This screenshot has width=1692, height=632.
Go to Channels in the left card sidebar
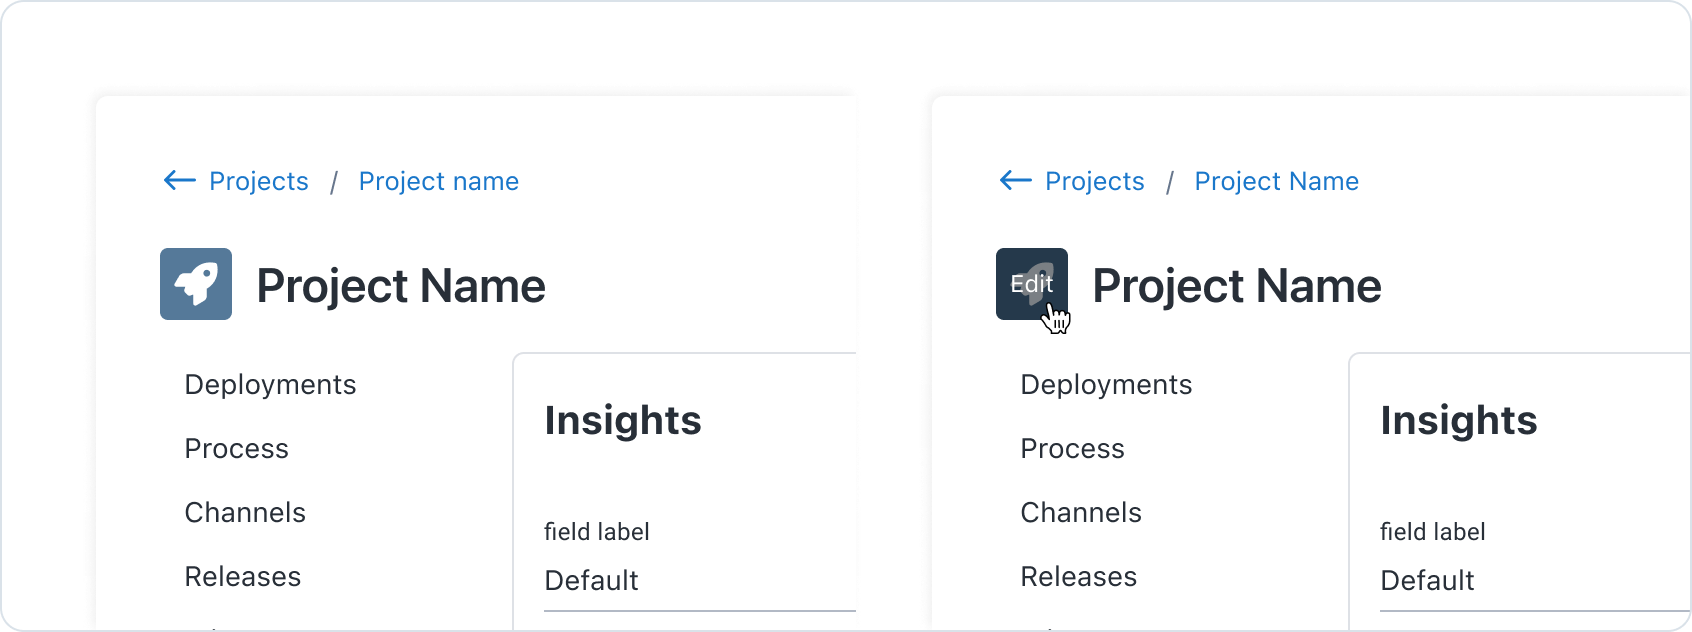tap(245, 513)
